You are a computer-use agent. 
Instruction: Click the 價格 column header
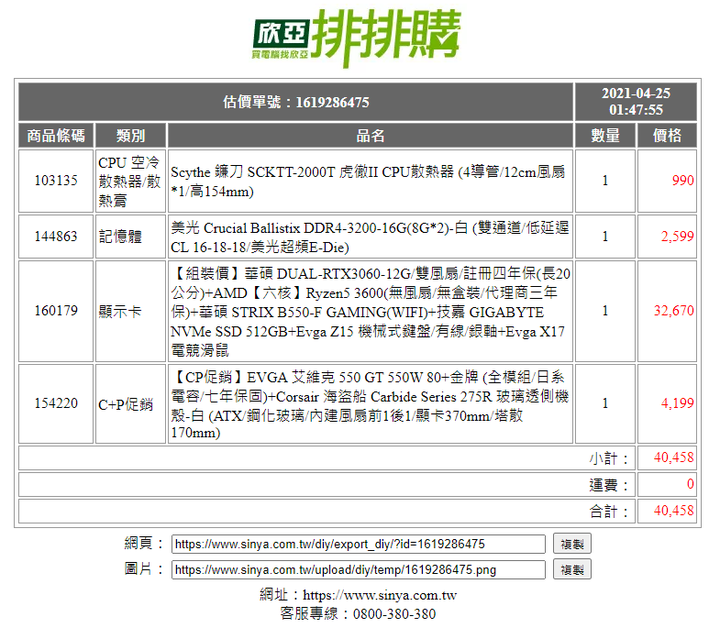(667, 135)
